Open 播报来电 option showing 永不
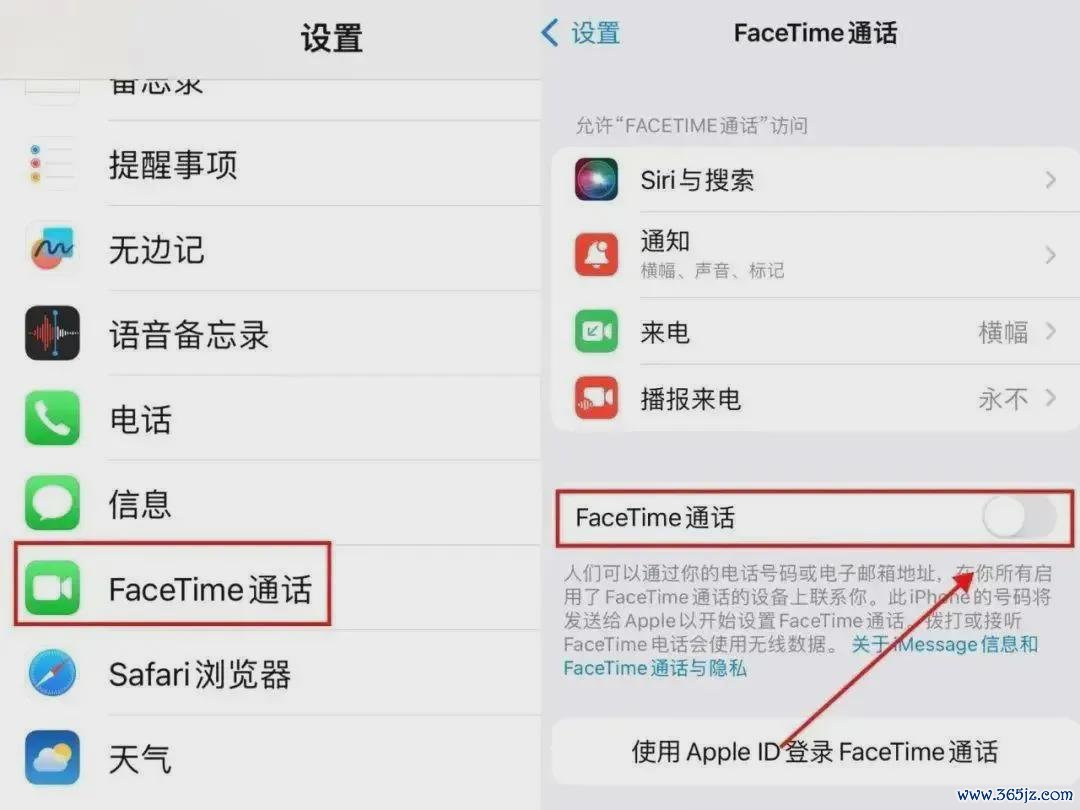1080x810 pixels. click(816, 398)
